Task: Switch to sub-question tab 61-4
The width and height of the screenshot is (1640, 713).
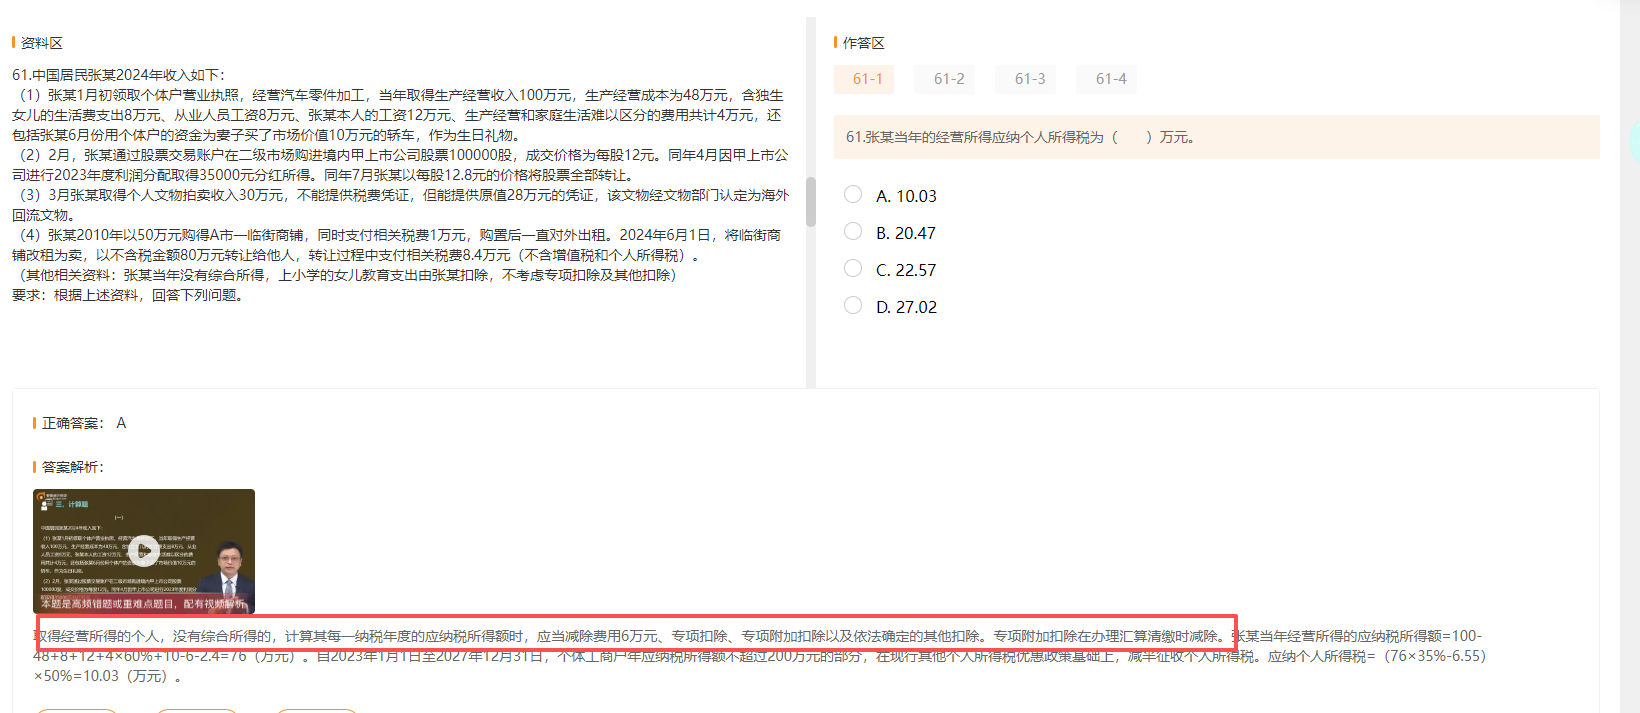Action: [1110, 79]
